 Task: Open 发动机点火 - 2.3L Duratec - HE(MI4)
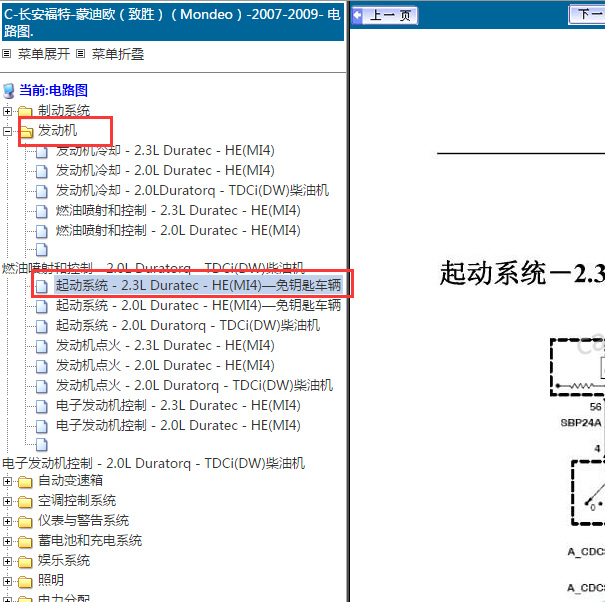tap(165, 345)
